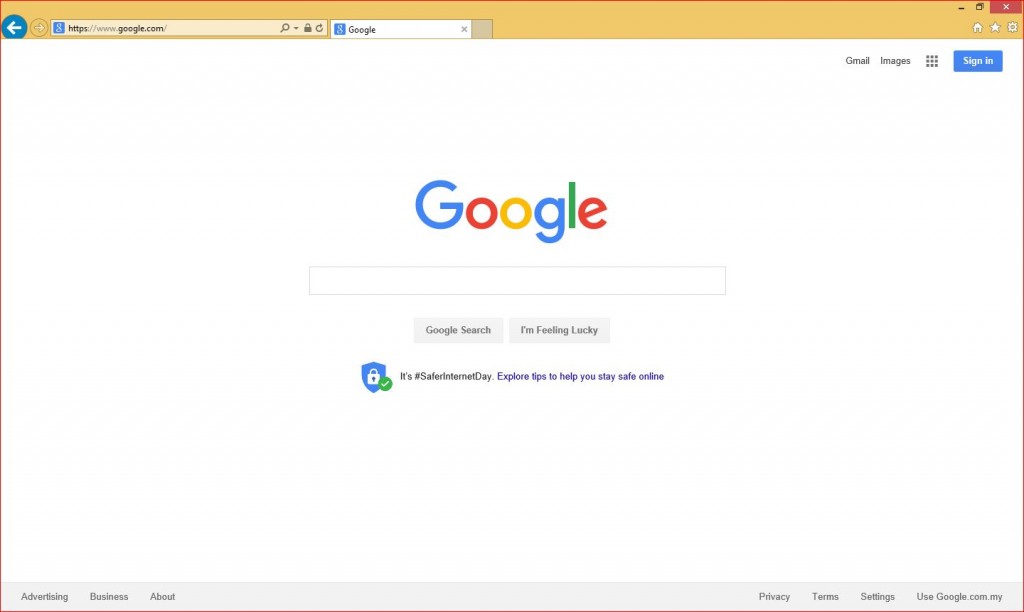
Task: Click into the Google search box
Action: [x=517, y=280]
